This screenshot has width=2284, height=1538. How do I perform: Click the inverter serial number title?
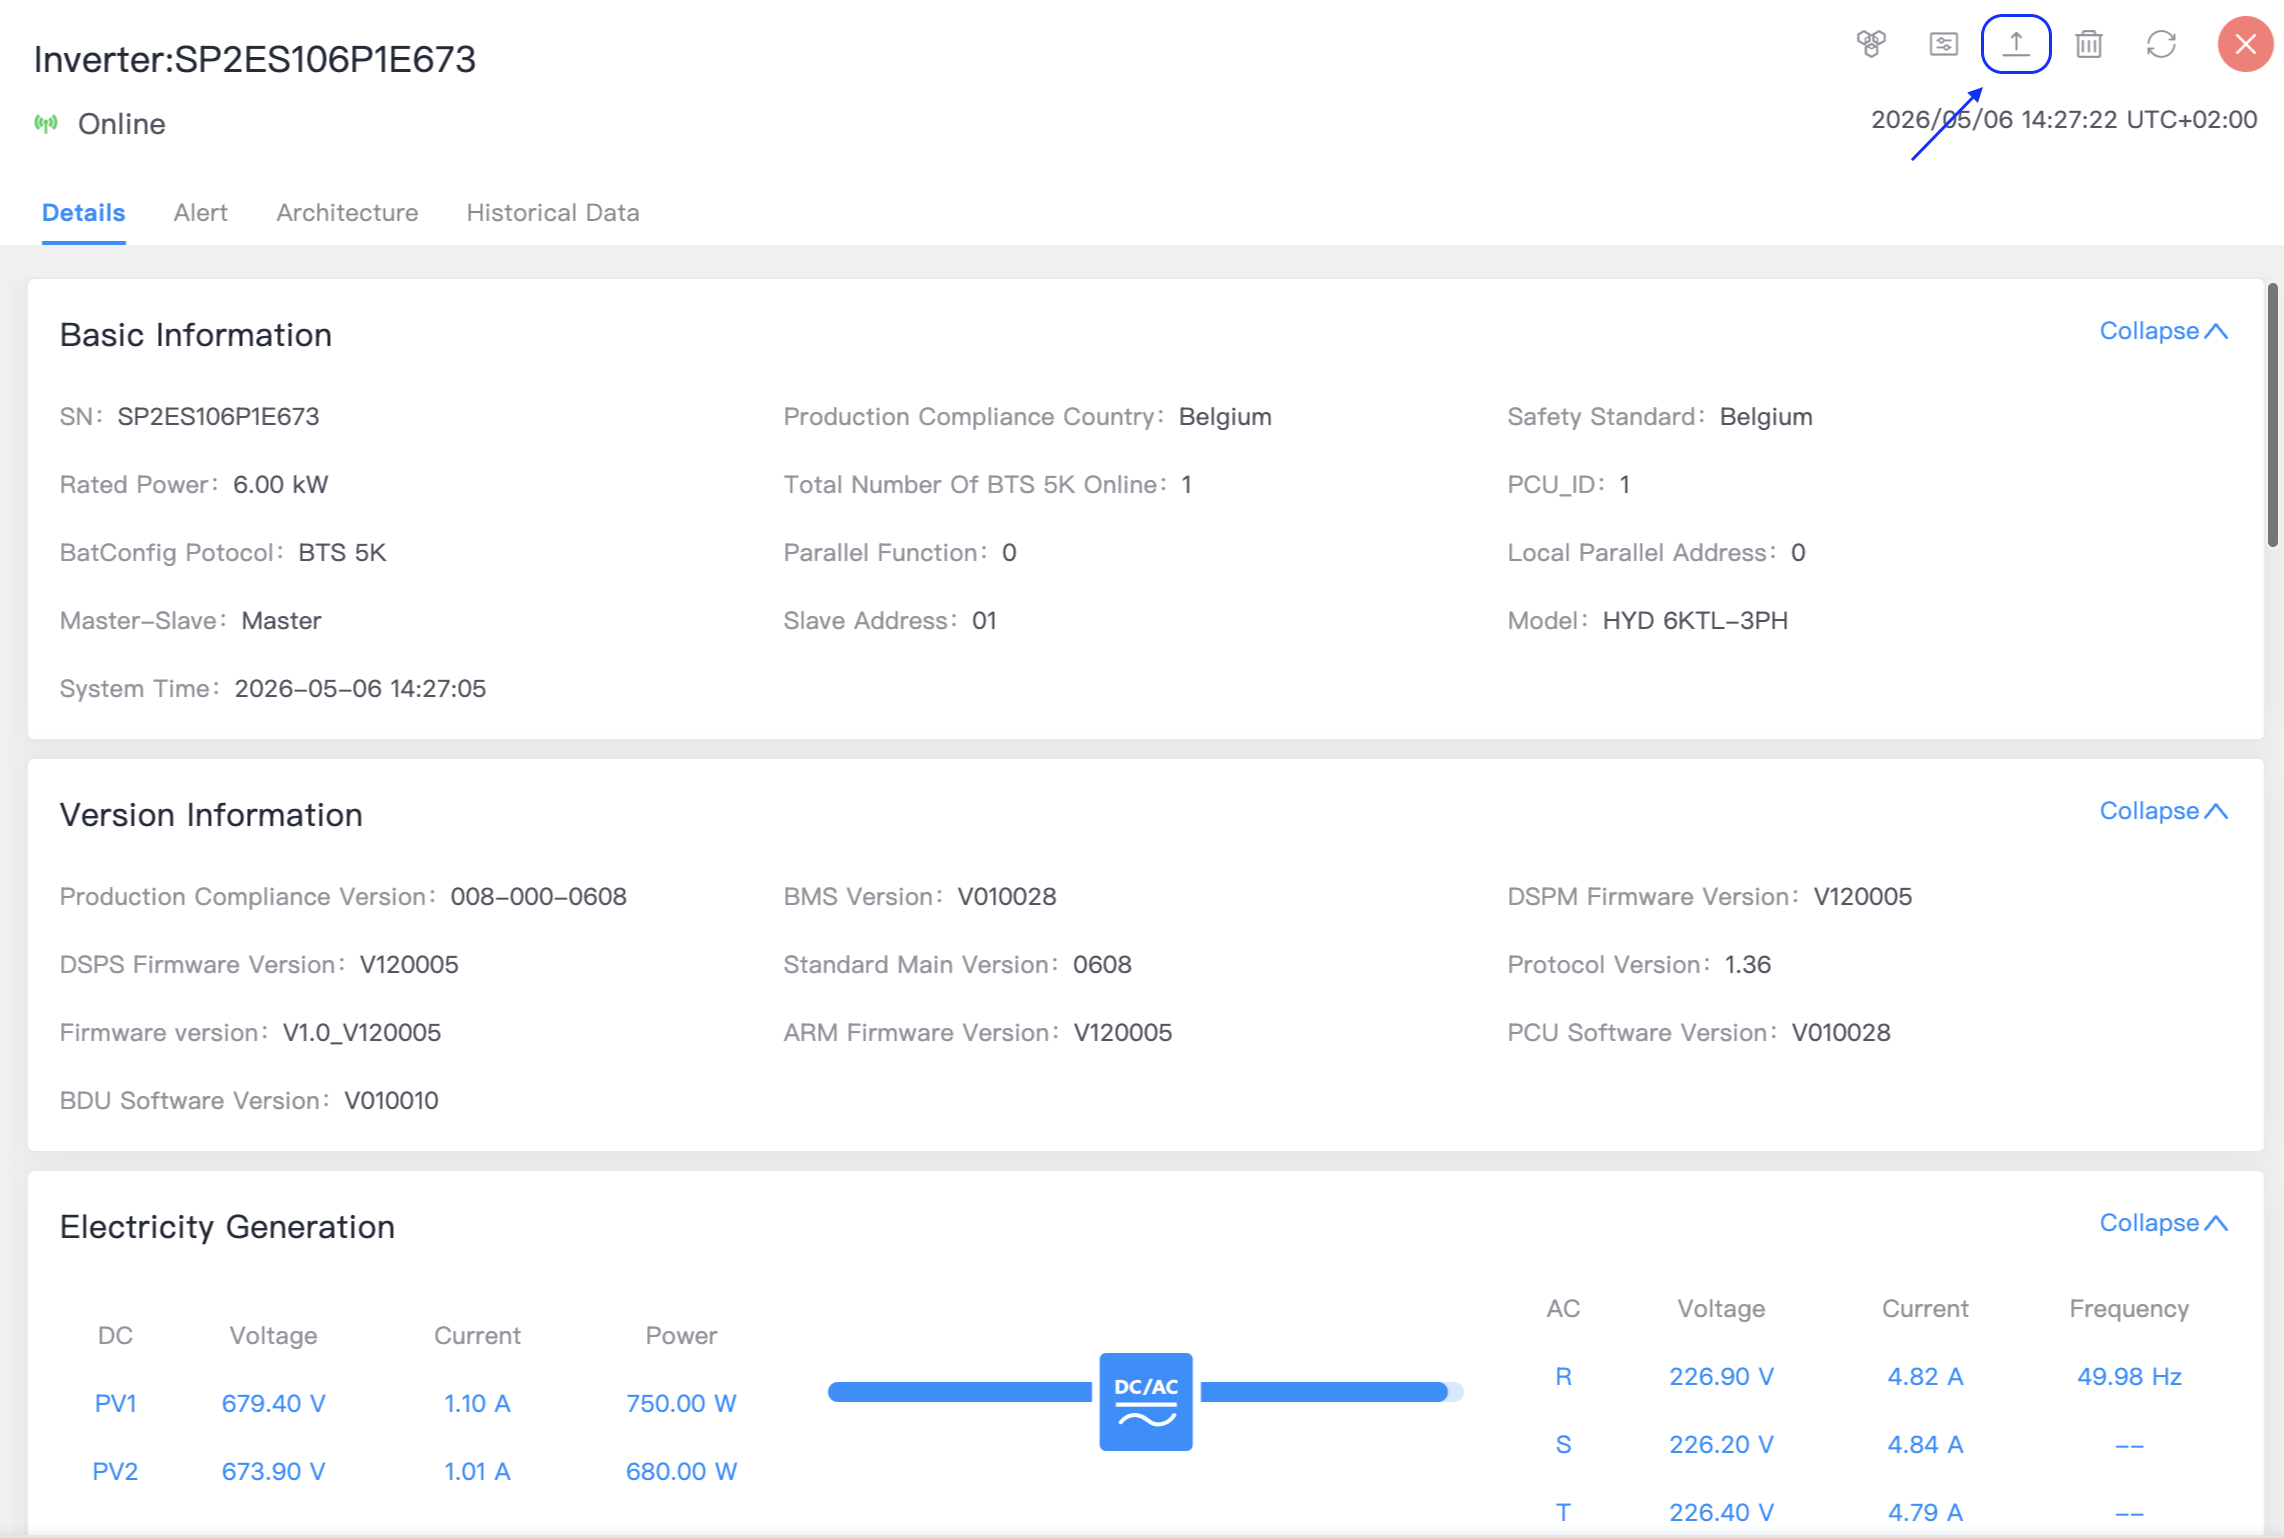pos(255,59)
